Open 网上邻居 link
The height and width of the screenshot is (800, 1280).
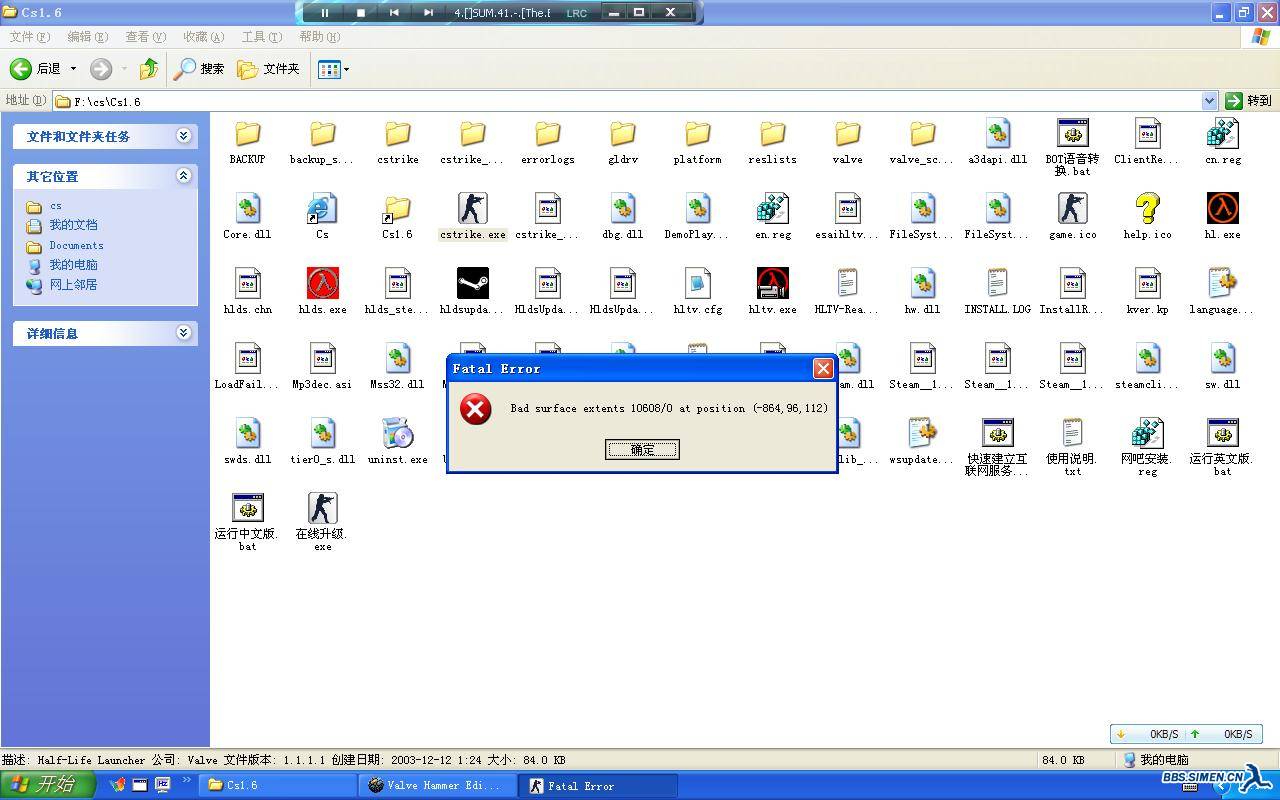tap(73, 285)
